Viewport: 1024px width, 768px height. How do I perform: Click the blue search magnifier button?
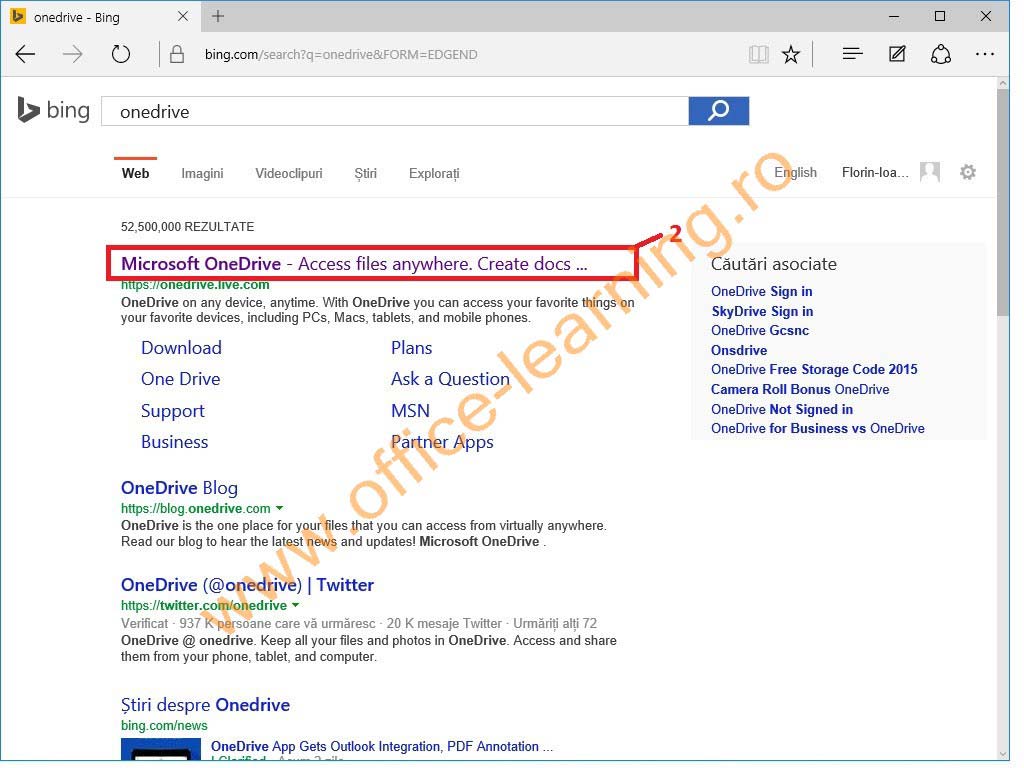tap(719, 111)
